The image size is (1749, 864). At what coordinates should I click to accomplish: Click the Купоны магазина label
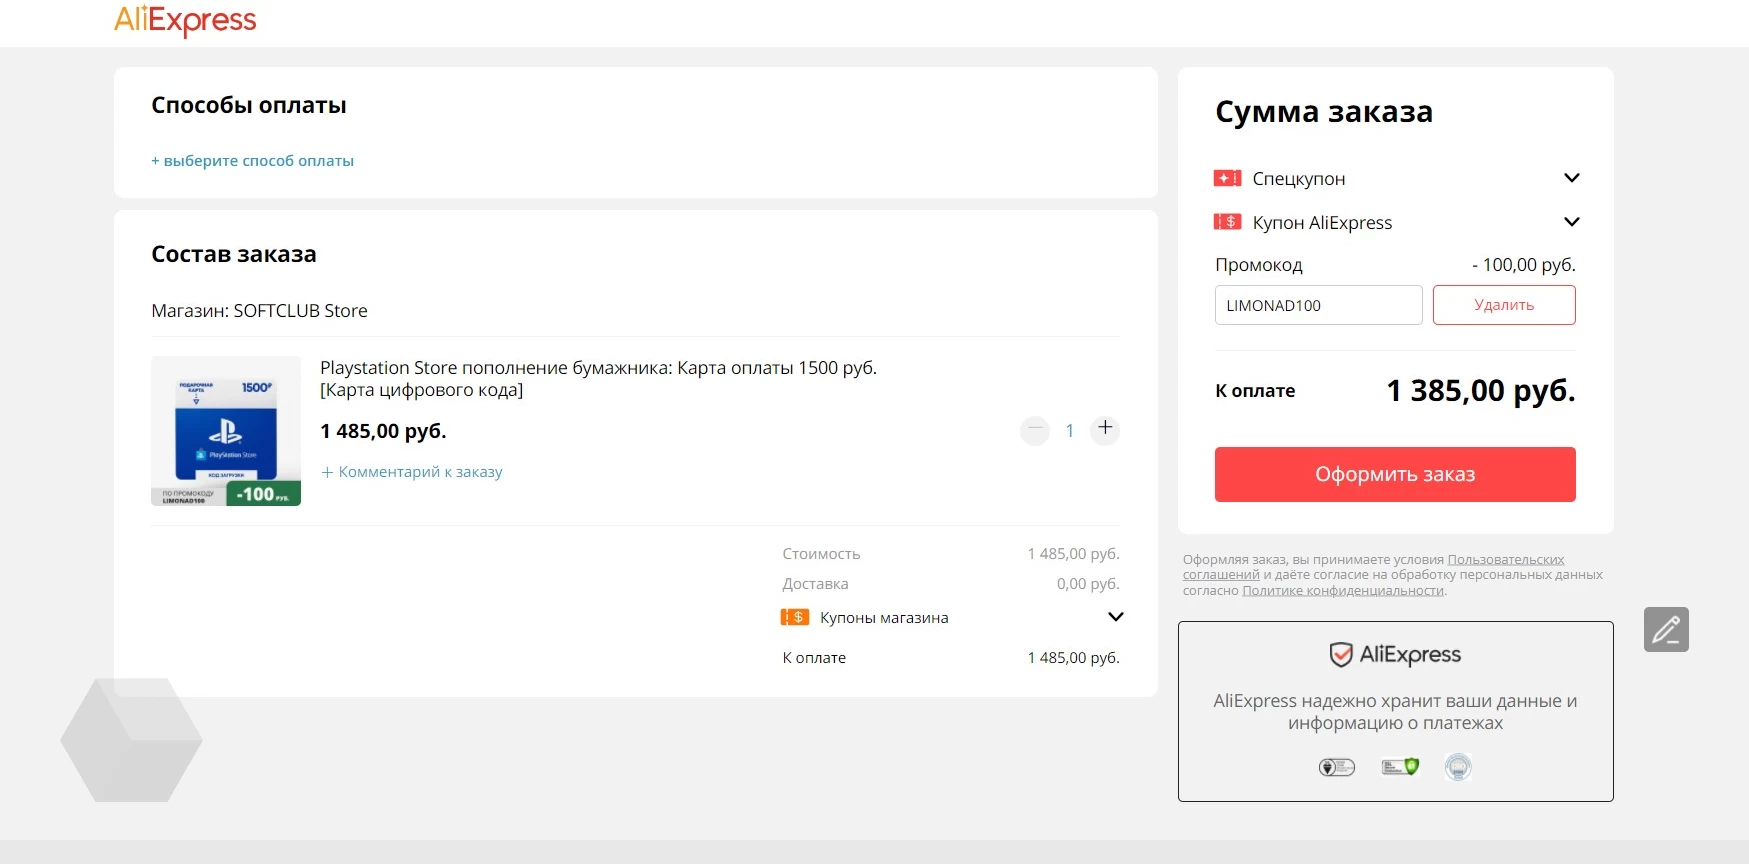coord(884,618)
